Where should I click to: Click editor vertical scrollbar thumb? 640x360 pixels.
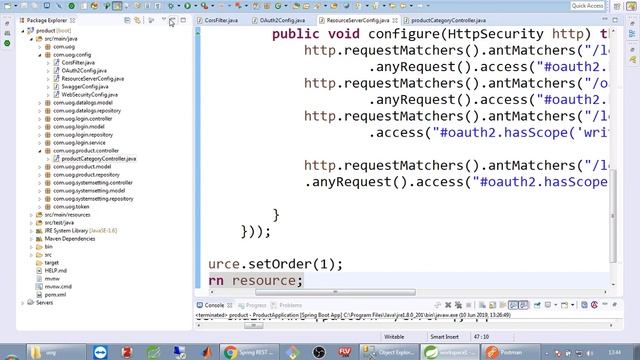click(x=613, y=216)
